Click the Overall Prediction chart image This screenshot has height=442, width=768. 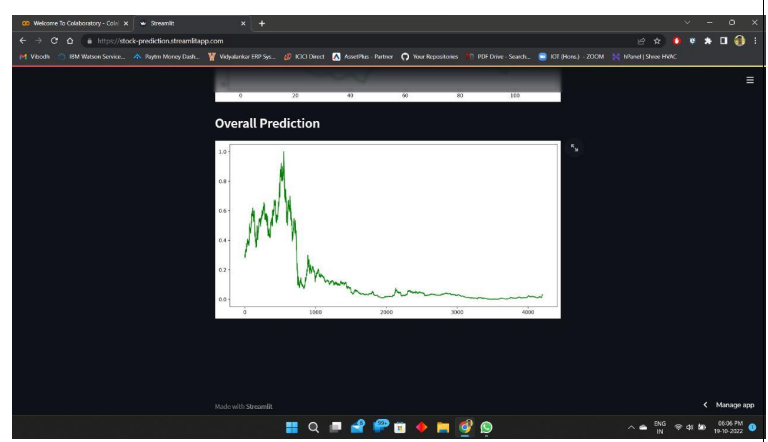[x=387, y=230]
